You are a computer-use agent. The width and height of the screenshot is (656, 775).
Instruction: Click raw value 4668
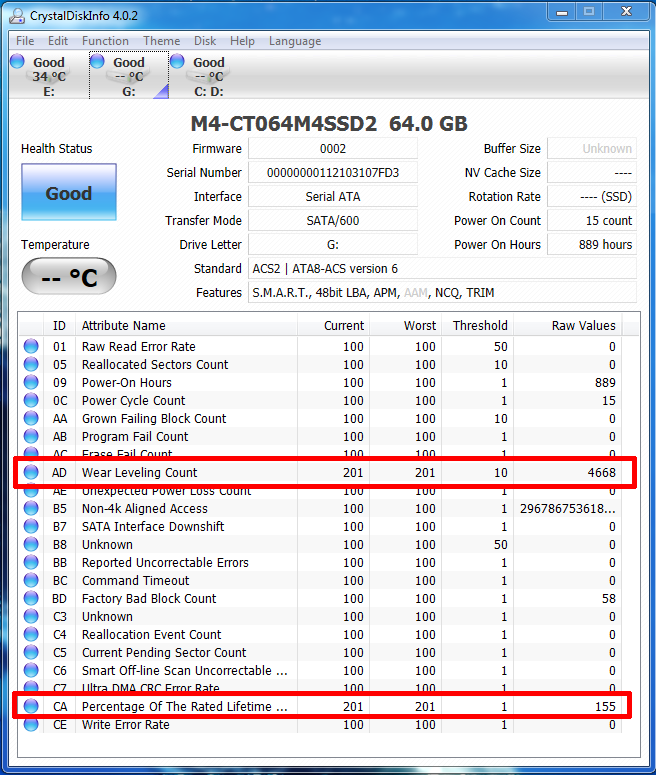tap(602, 473)
